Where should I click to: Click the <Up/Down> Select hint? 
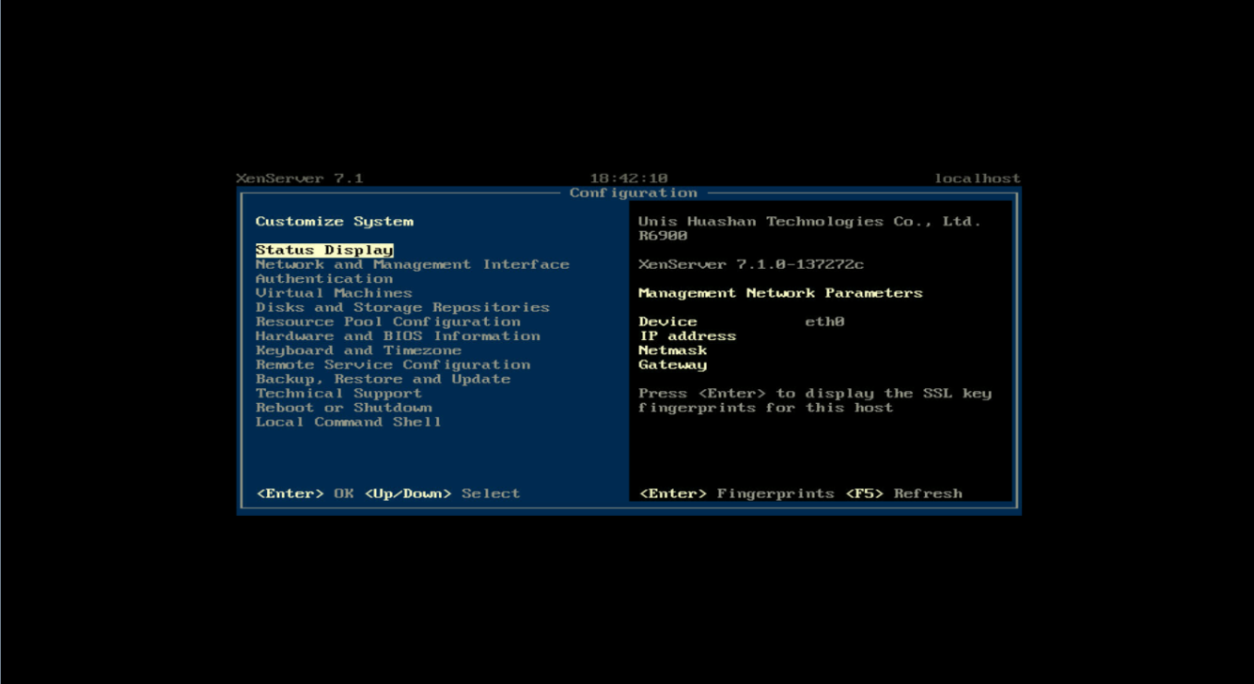click(442, 493)
